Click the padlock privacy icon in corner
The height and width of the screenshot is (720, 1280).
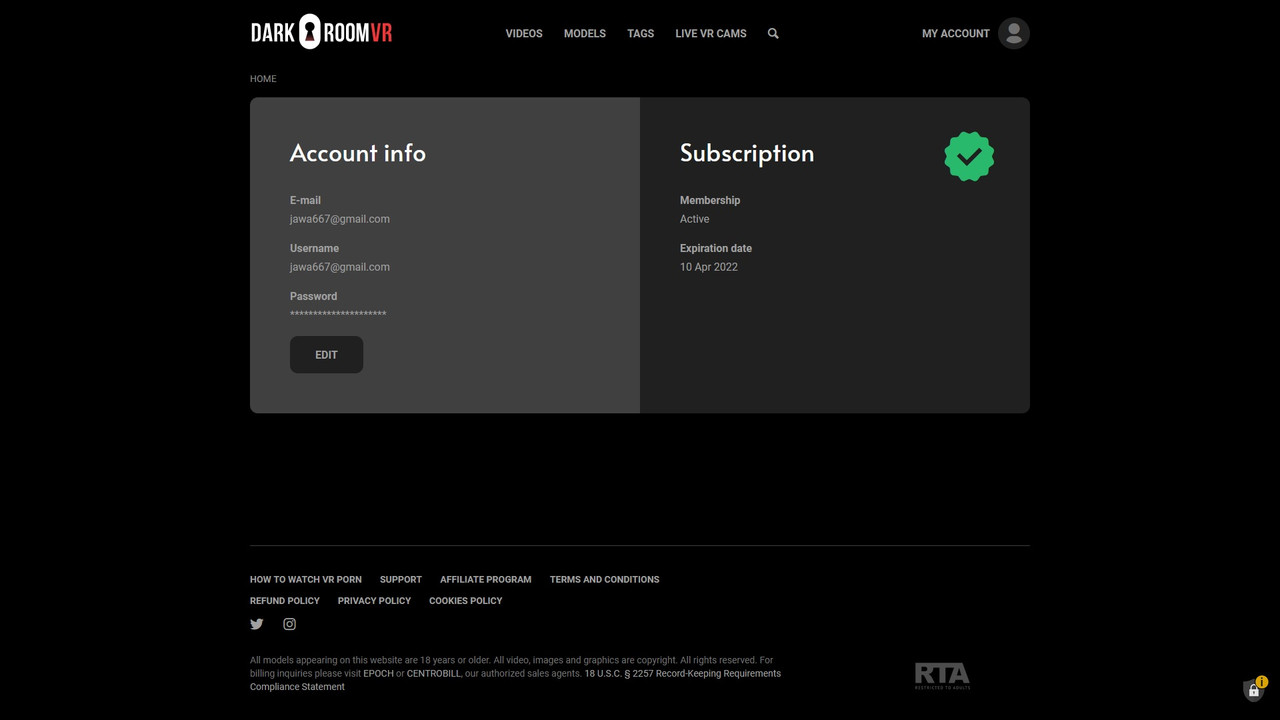1253,690
